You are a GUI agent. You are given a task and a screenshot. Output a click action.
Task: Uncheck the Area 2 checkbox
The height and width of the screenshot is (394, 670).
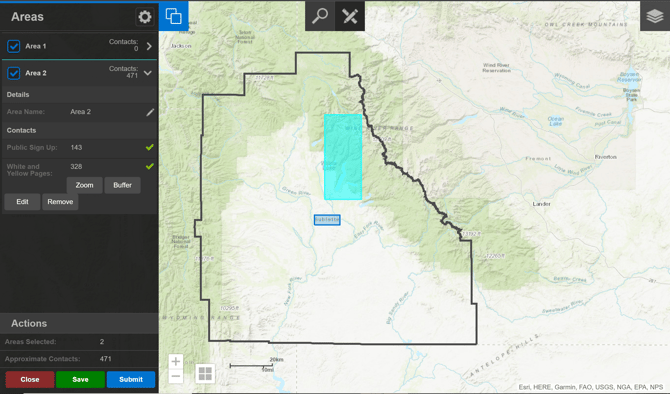(14, 73)
